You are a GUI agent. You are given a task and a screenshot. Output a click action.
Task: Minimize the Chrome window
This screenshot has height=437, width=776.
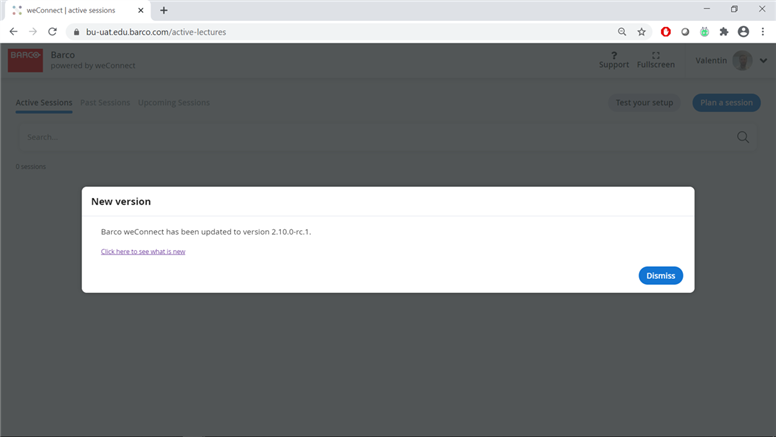tap(707, 9)
